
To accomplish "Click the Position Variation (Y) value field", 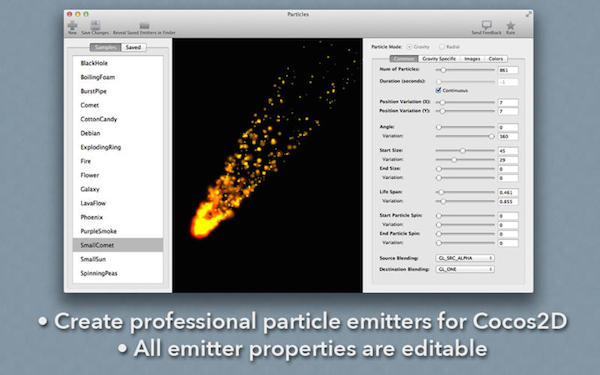I will tap(508, 111).
